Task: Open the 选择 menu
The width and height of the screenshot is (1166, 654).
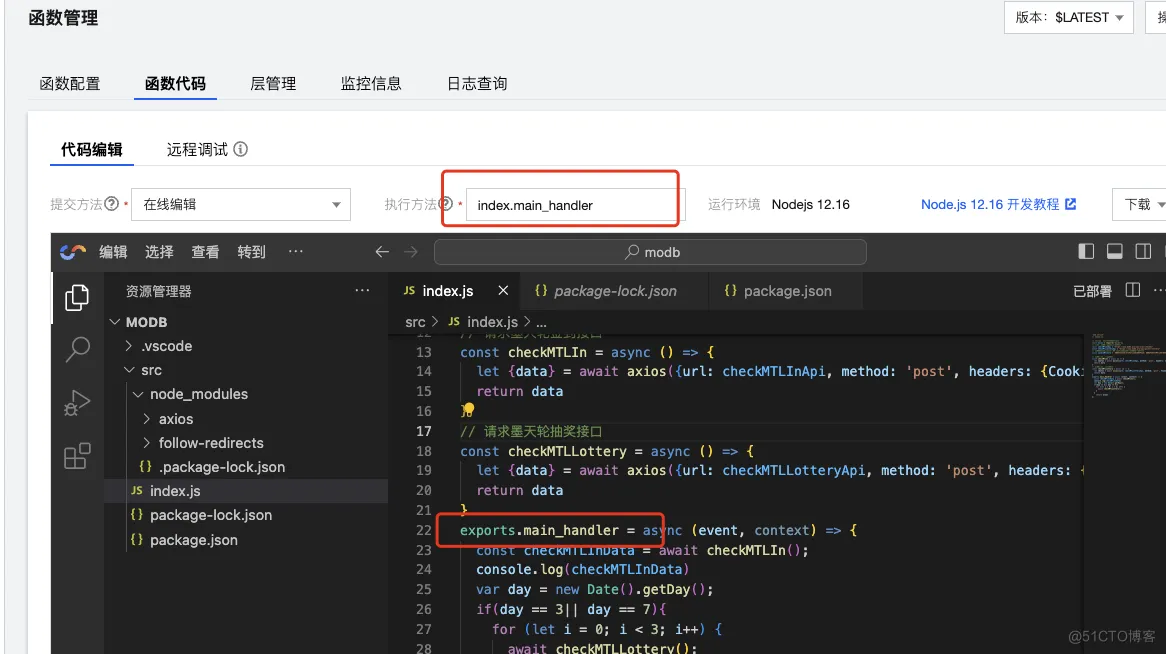Action: tap(159, 252)
